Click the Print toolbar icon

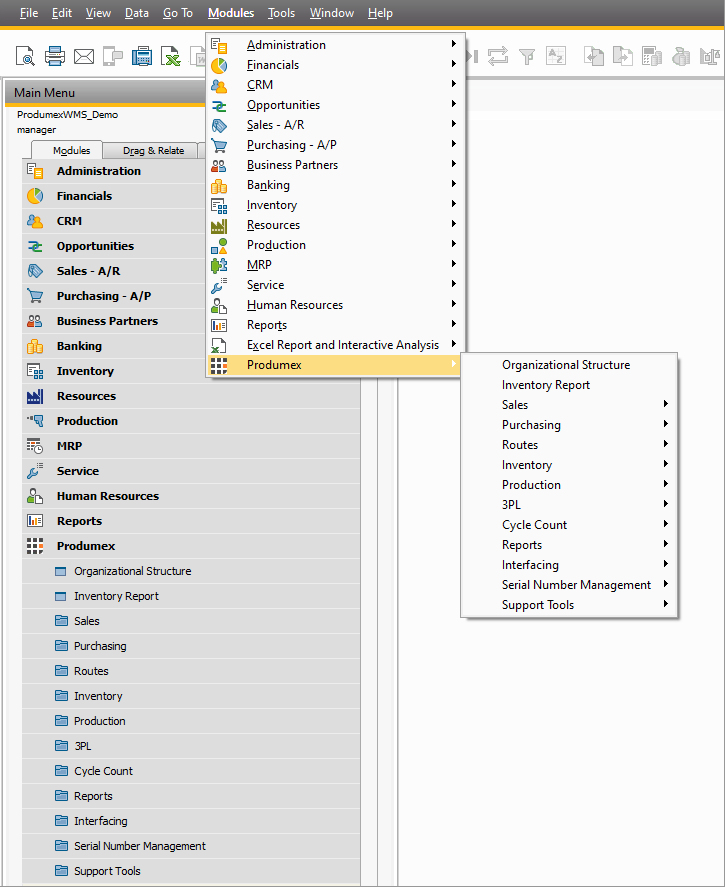55,56
